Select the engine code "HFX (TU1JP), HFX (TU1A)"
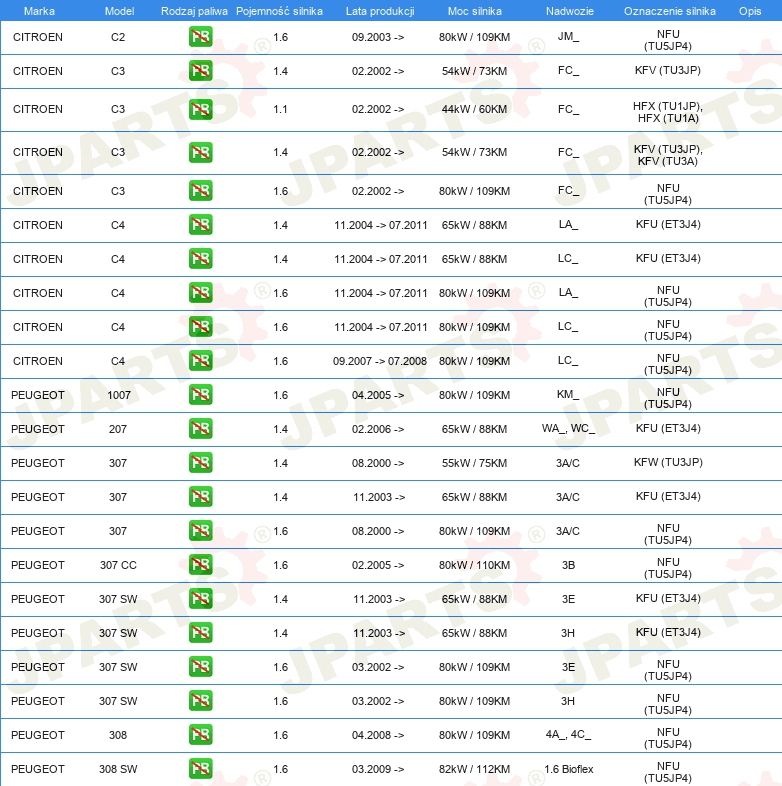Image resolution: width=782 pixels, height=786 pixels. pyautogui.click(x=668, y=112)
